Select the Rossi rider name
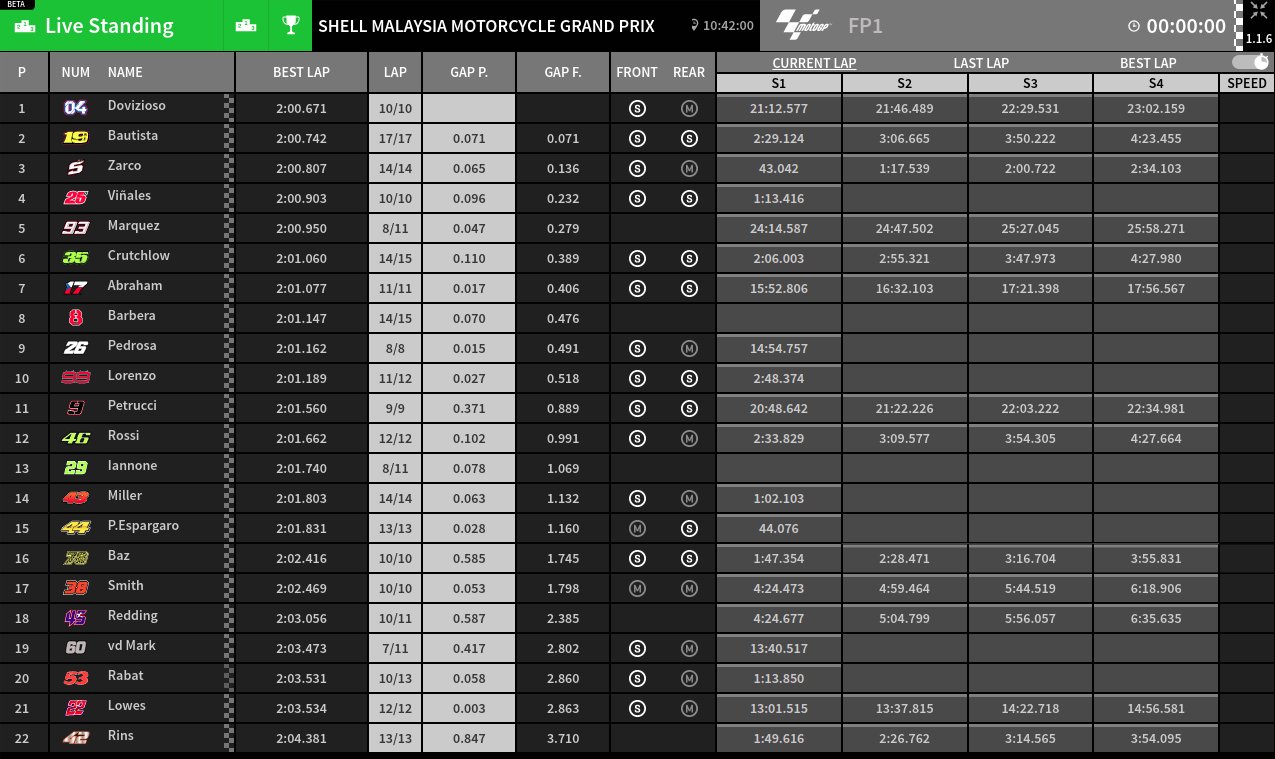Image resolution: width=1275 pixels, height=759 pixels. tap(124, 436)
